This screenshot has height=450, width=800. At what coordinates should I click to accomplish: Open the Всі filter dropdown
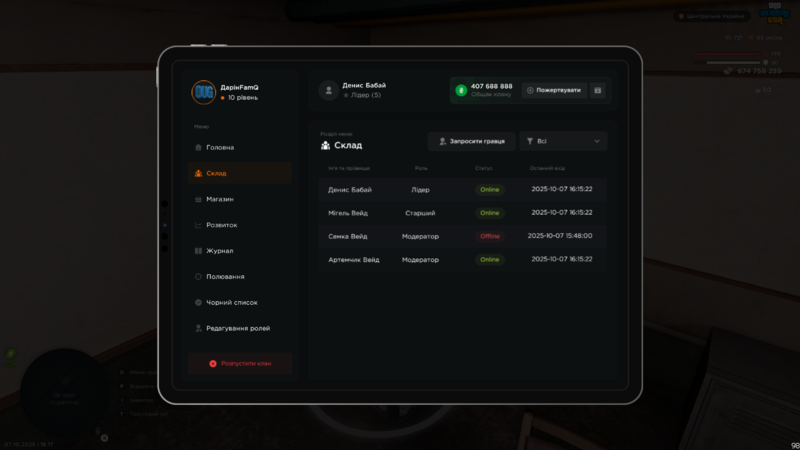click(x=563, y=141)
